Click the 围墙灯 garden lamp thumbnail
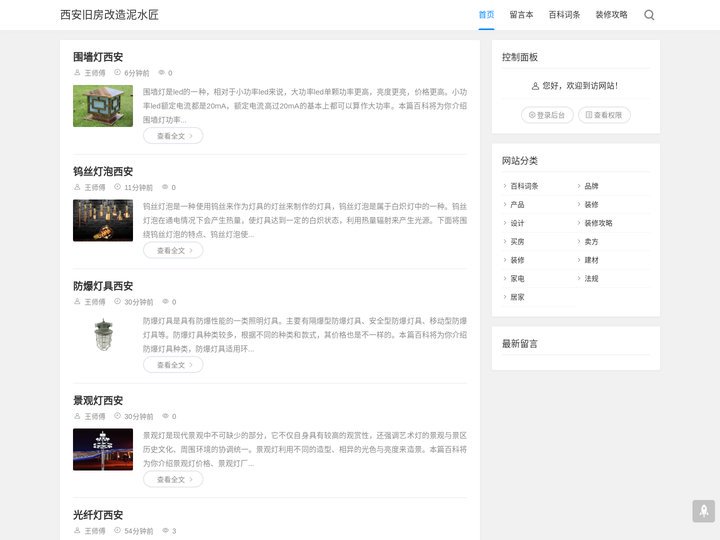This screenshot has width=720, height=540. click(x=103, y=106)
